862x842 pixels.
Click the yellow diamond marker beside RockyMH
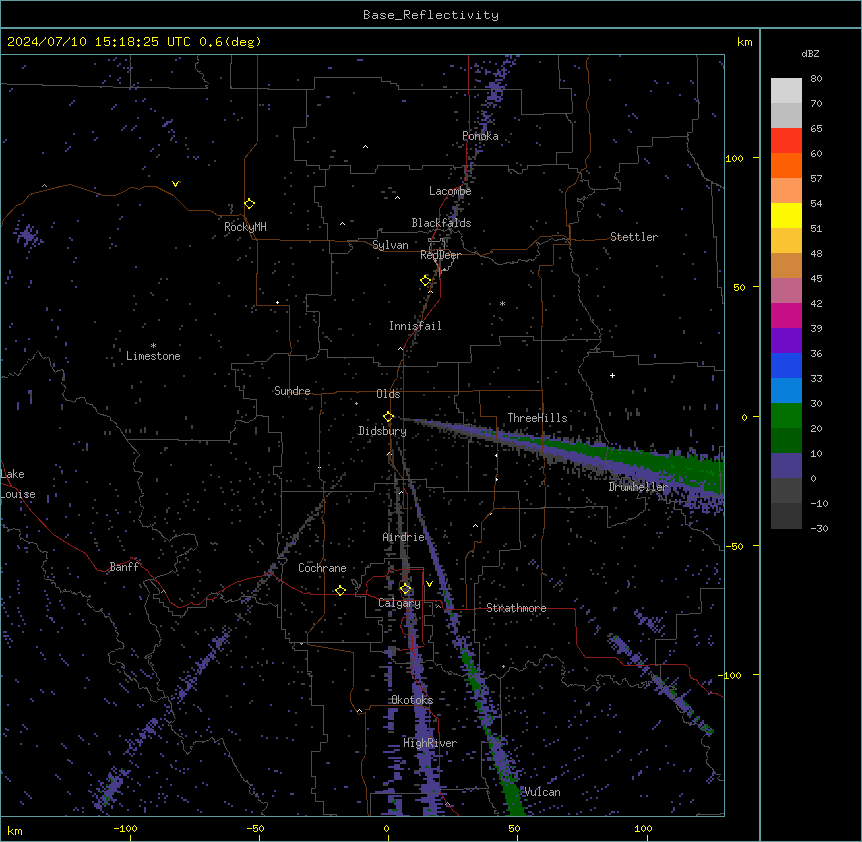click(x=250, y=204)
